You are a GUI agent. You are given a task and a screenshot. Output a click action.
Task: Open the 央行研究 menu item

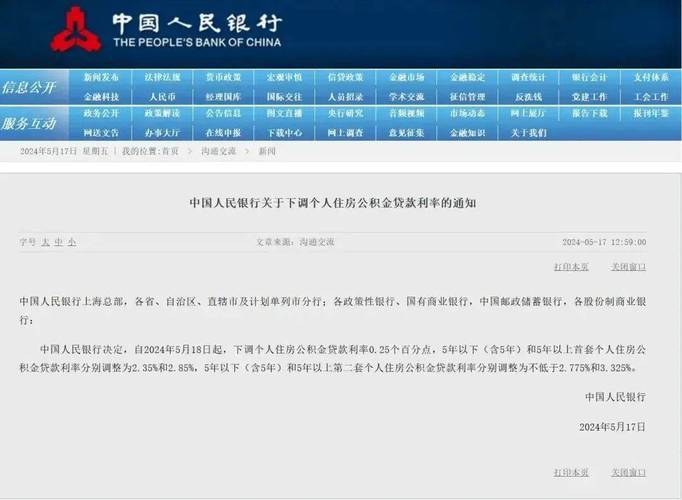(x=345, y=113)
